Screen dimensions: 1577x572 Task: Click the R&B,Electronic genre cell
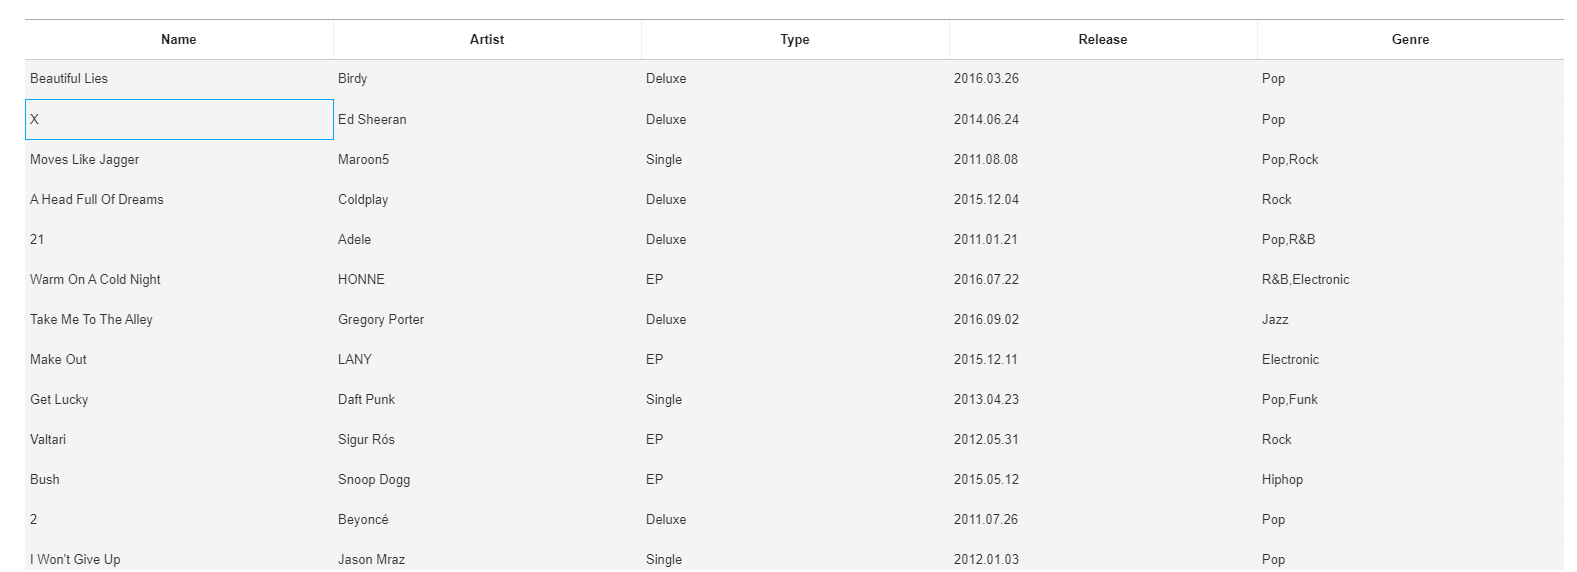point(1410,279)
